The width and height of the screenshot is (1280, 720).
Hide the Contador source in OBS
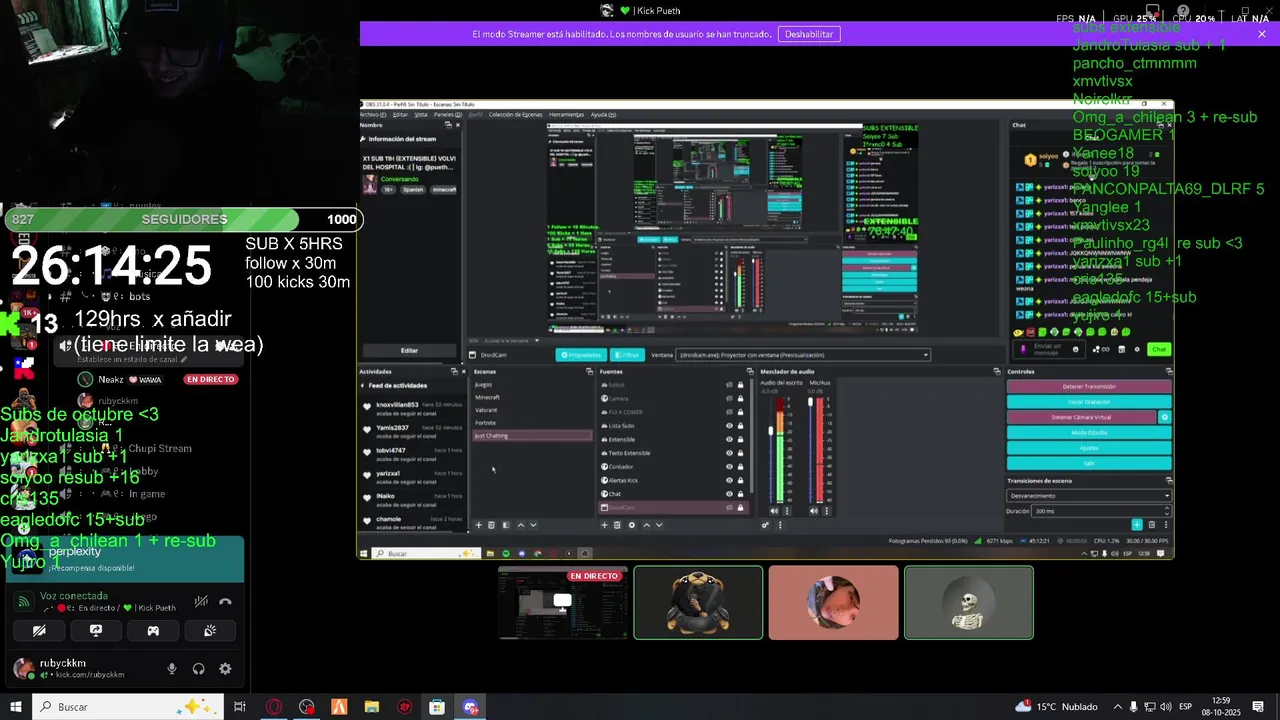click(729, 467)
